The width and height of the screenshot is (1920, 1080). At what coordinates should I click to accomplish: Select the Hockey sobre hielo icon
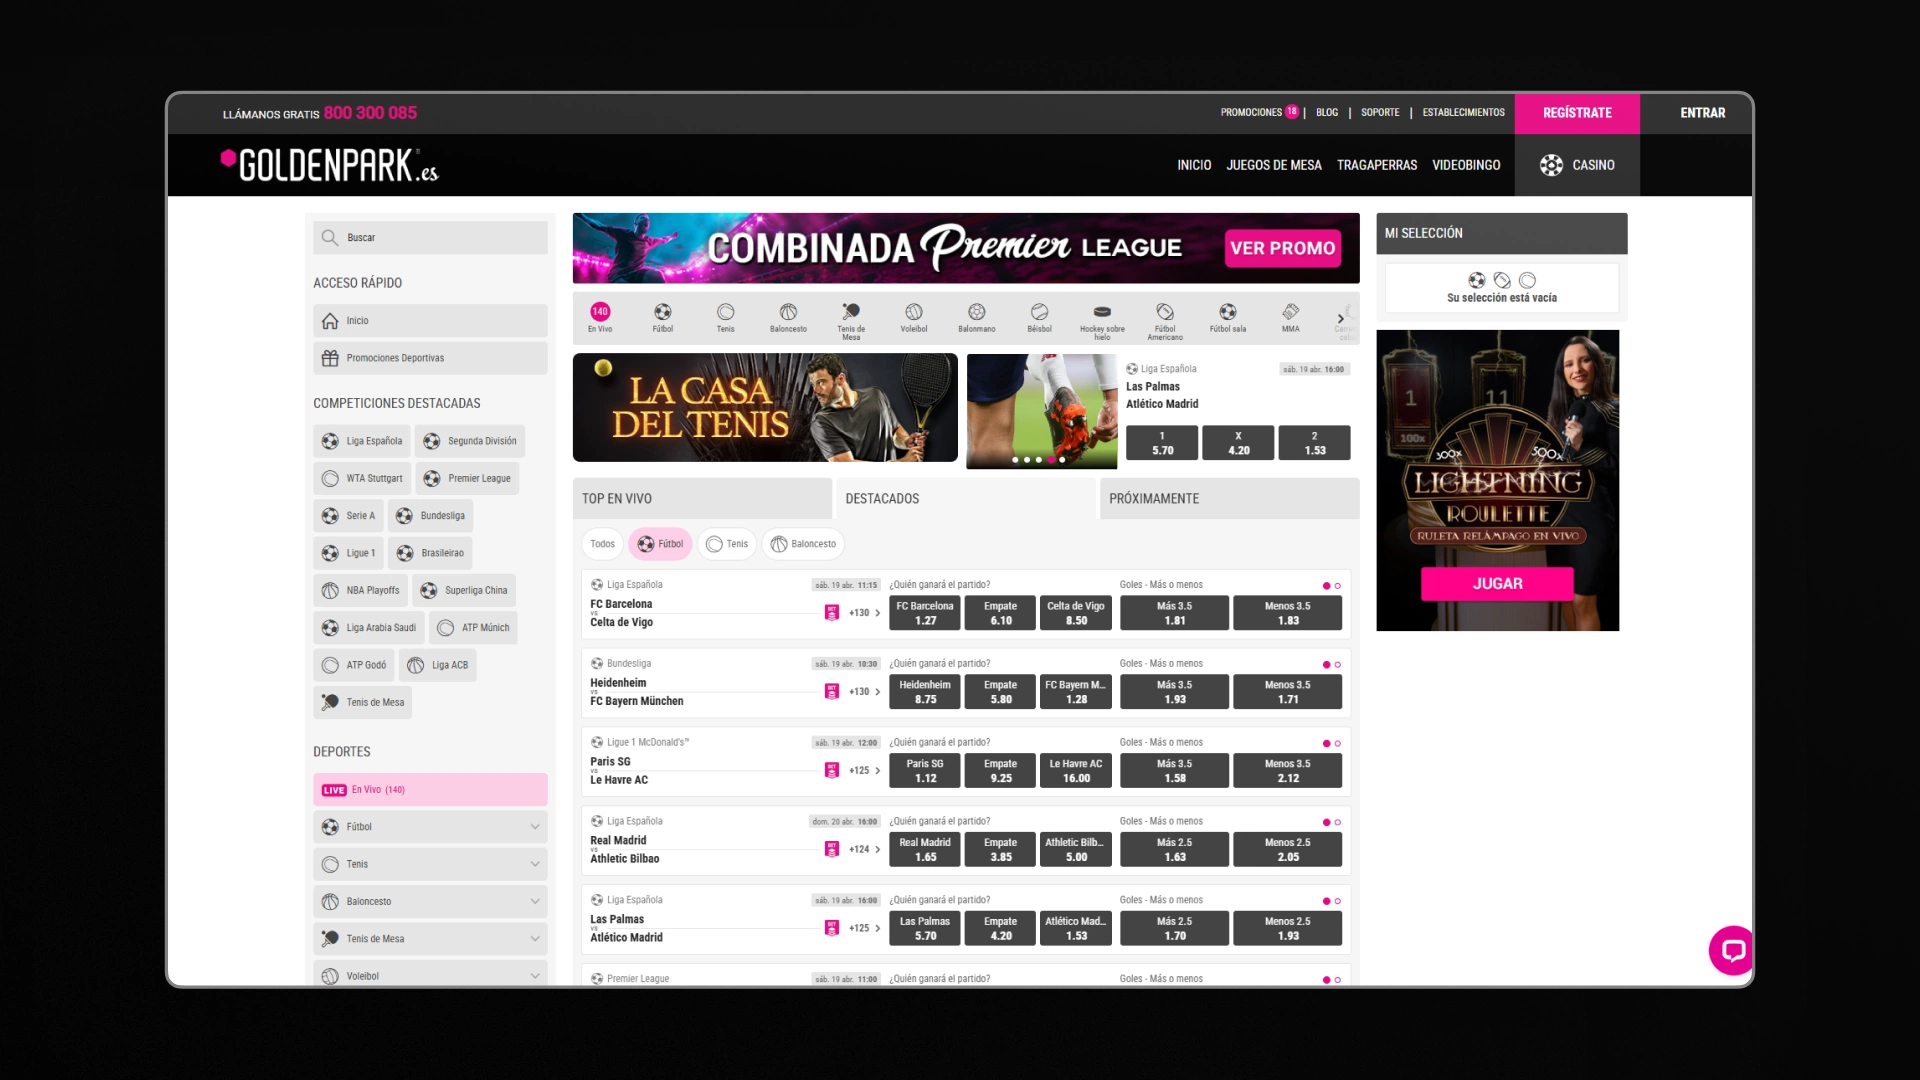coord(1102,320)
